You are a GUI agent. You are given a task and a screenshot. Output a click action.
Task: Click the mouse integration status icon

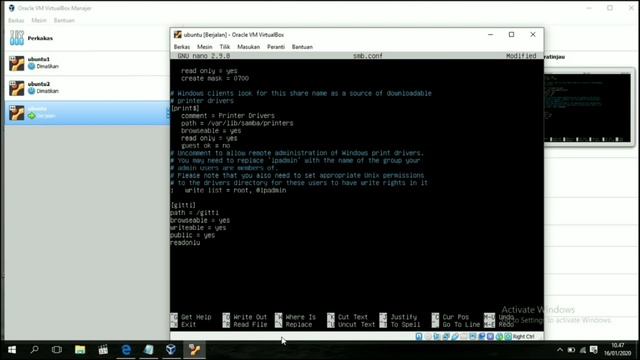tap(500, 336)
